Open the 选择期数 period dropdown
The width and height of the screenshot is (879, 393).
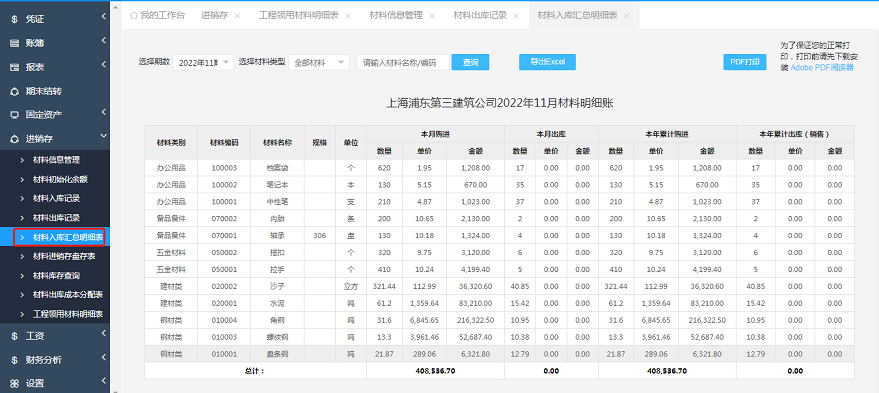(x=203, y=62)
